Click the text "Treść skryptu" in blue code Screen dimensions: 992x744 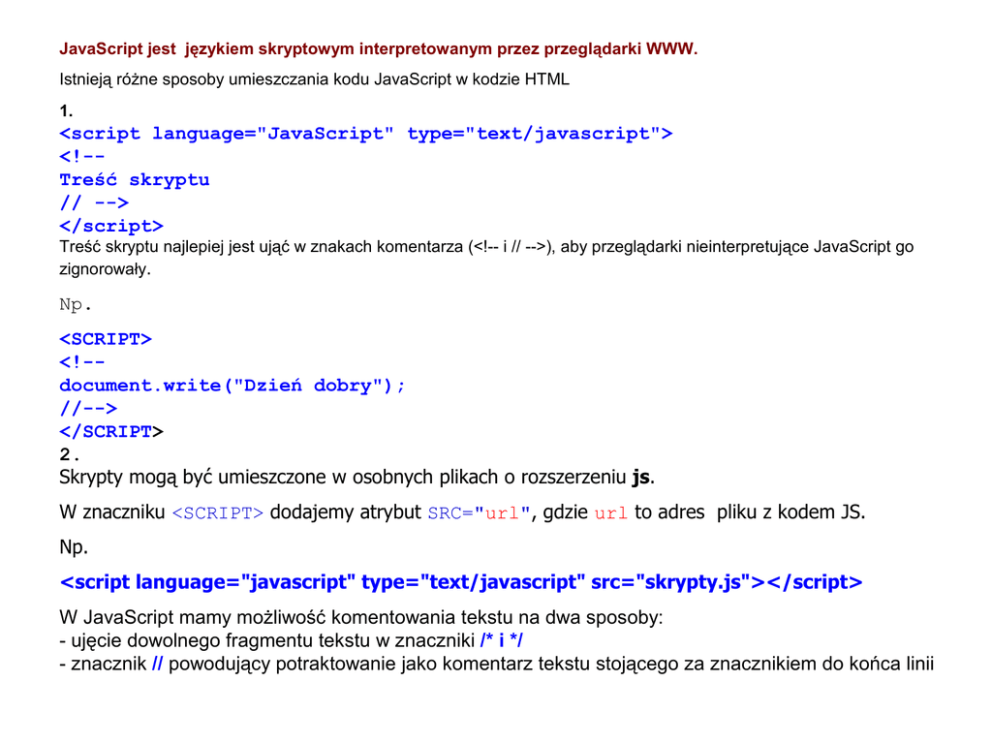click(134, 180)
